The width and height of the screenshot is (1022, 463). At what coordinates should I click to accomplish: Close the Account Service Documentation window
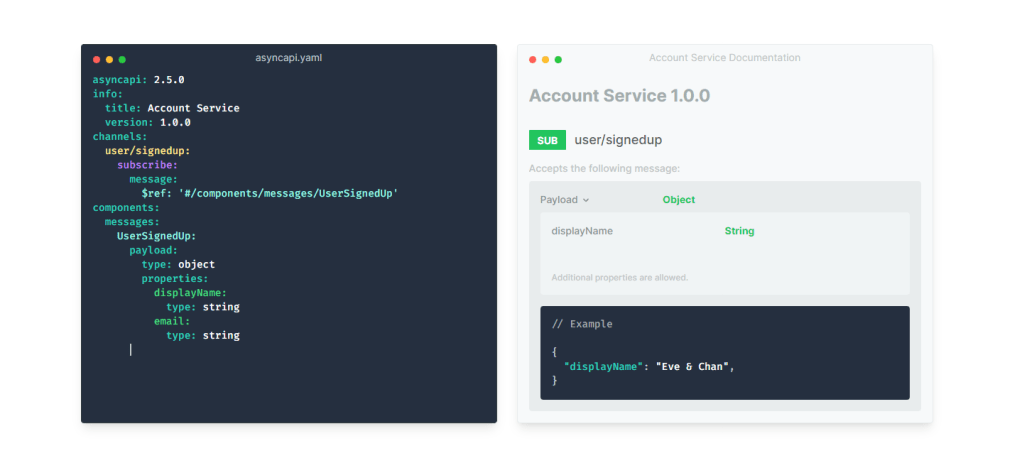tap(533, 60)
